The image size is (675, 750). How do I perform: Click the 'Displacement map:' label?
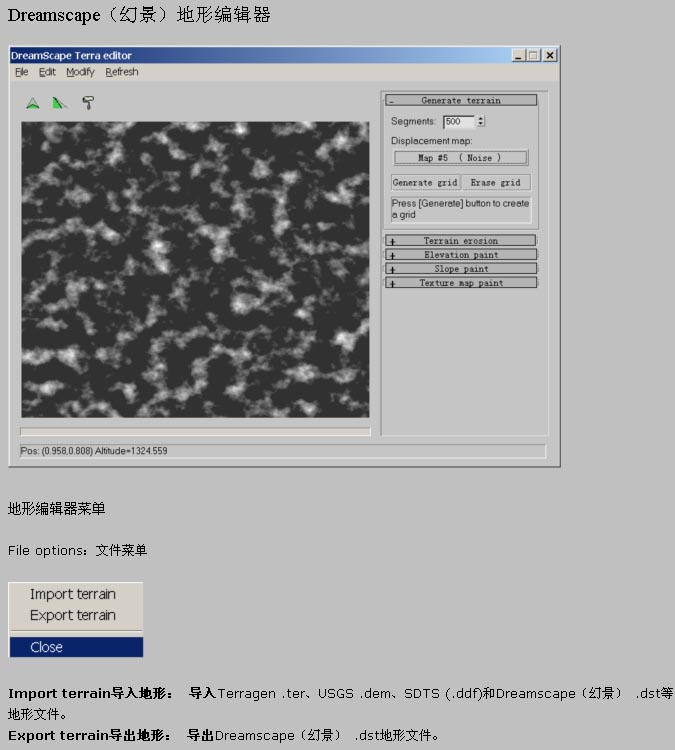pos(432,141)
